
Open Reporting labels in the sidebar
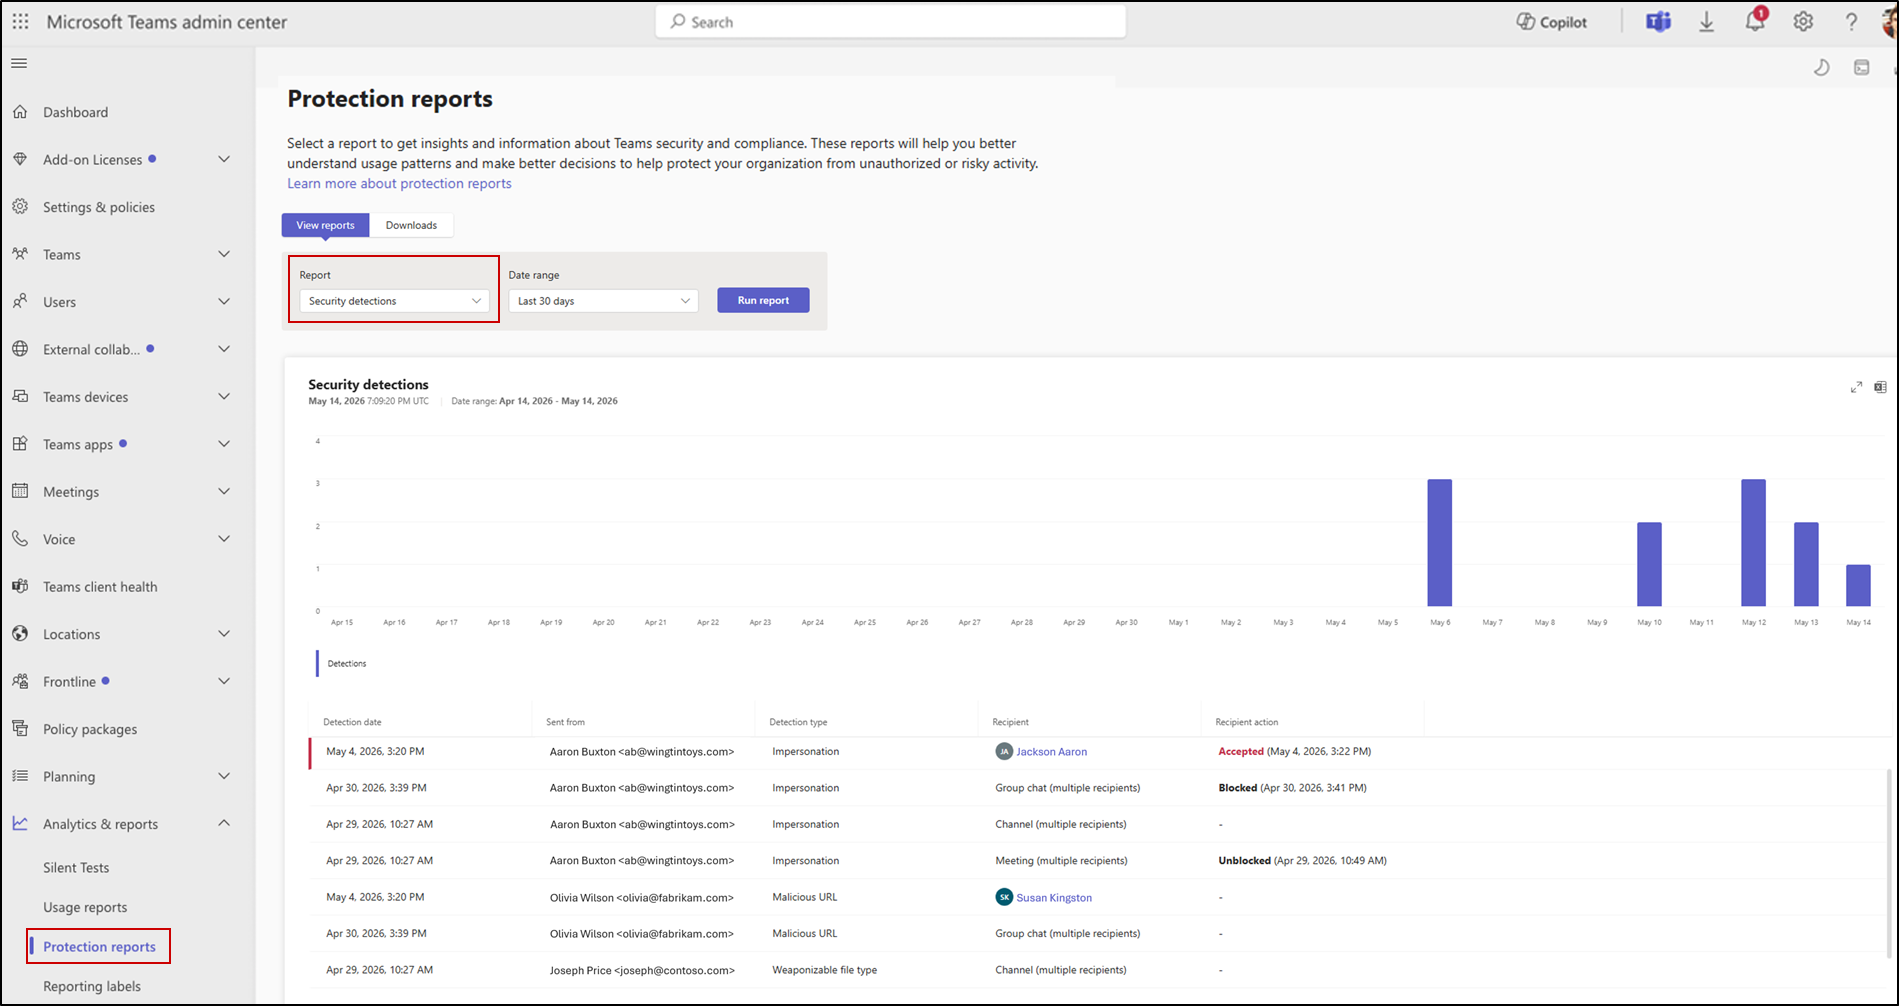point(92,986)
